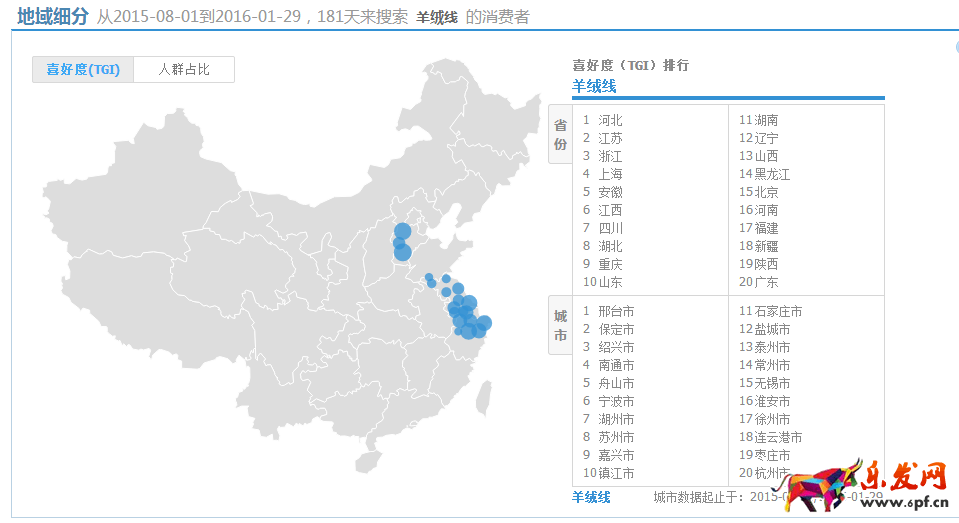
Task: Select 邢台市 in the city ranking
Action: [x=616, y=311]
